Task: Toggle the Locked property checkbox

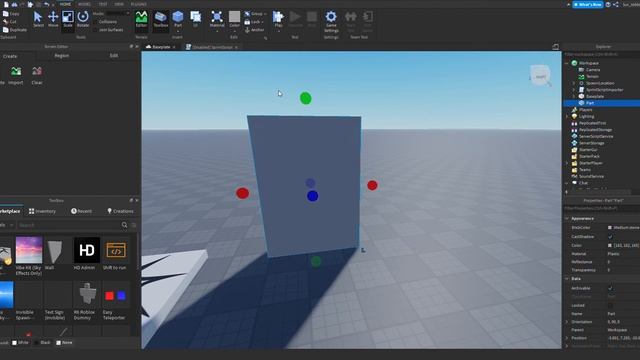Action: click(610, 305)
